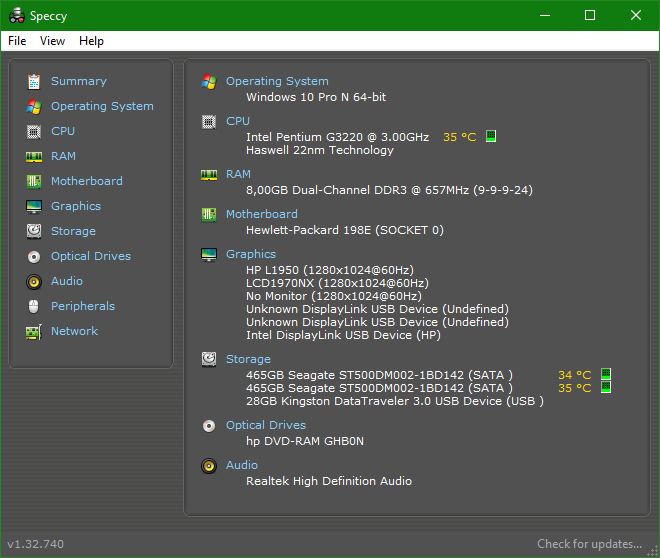Click the RAM stick icon in sidebar
Image resolution: width=660 pixels, height=558 pixels.
coord(34,157)
